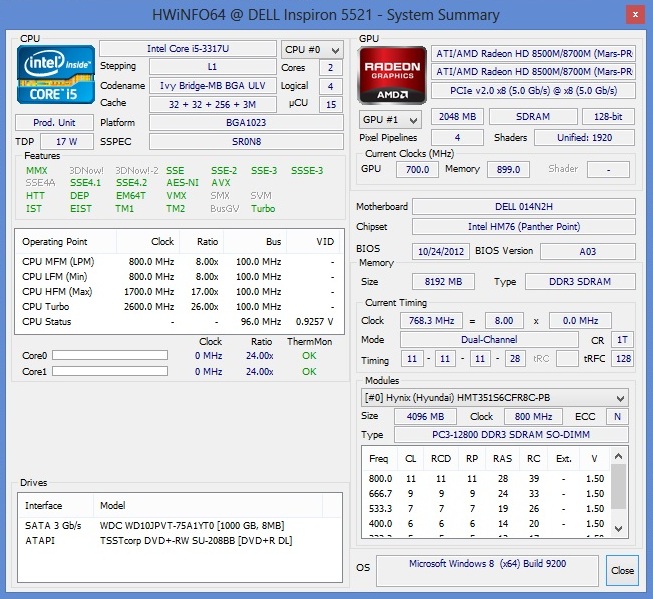Click the Close button
The height and width of the screenshot is (599, 653).
(x=622, y=570)
